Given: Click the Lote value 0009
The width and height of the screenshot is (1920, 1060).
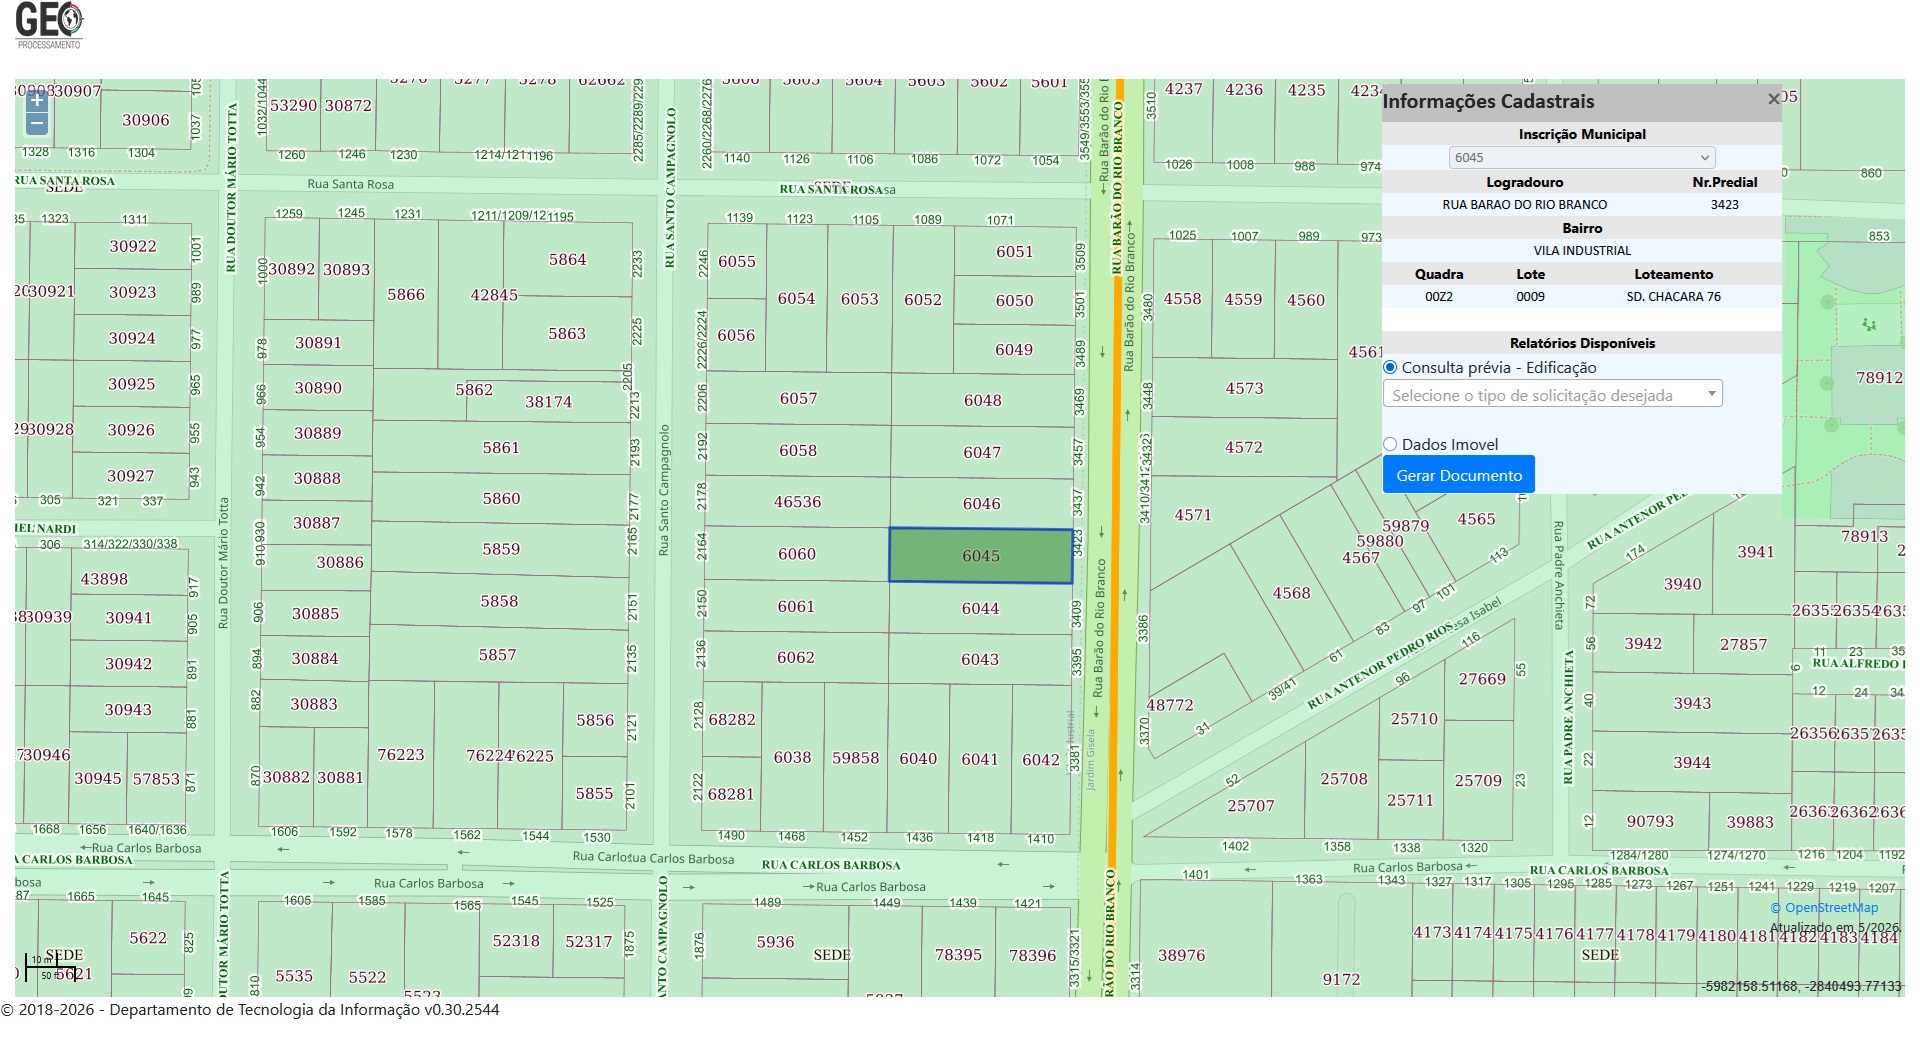Looking at the screenshot, I should pyautogui.click(x=1530, y=296).
